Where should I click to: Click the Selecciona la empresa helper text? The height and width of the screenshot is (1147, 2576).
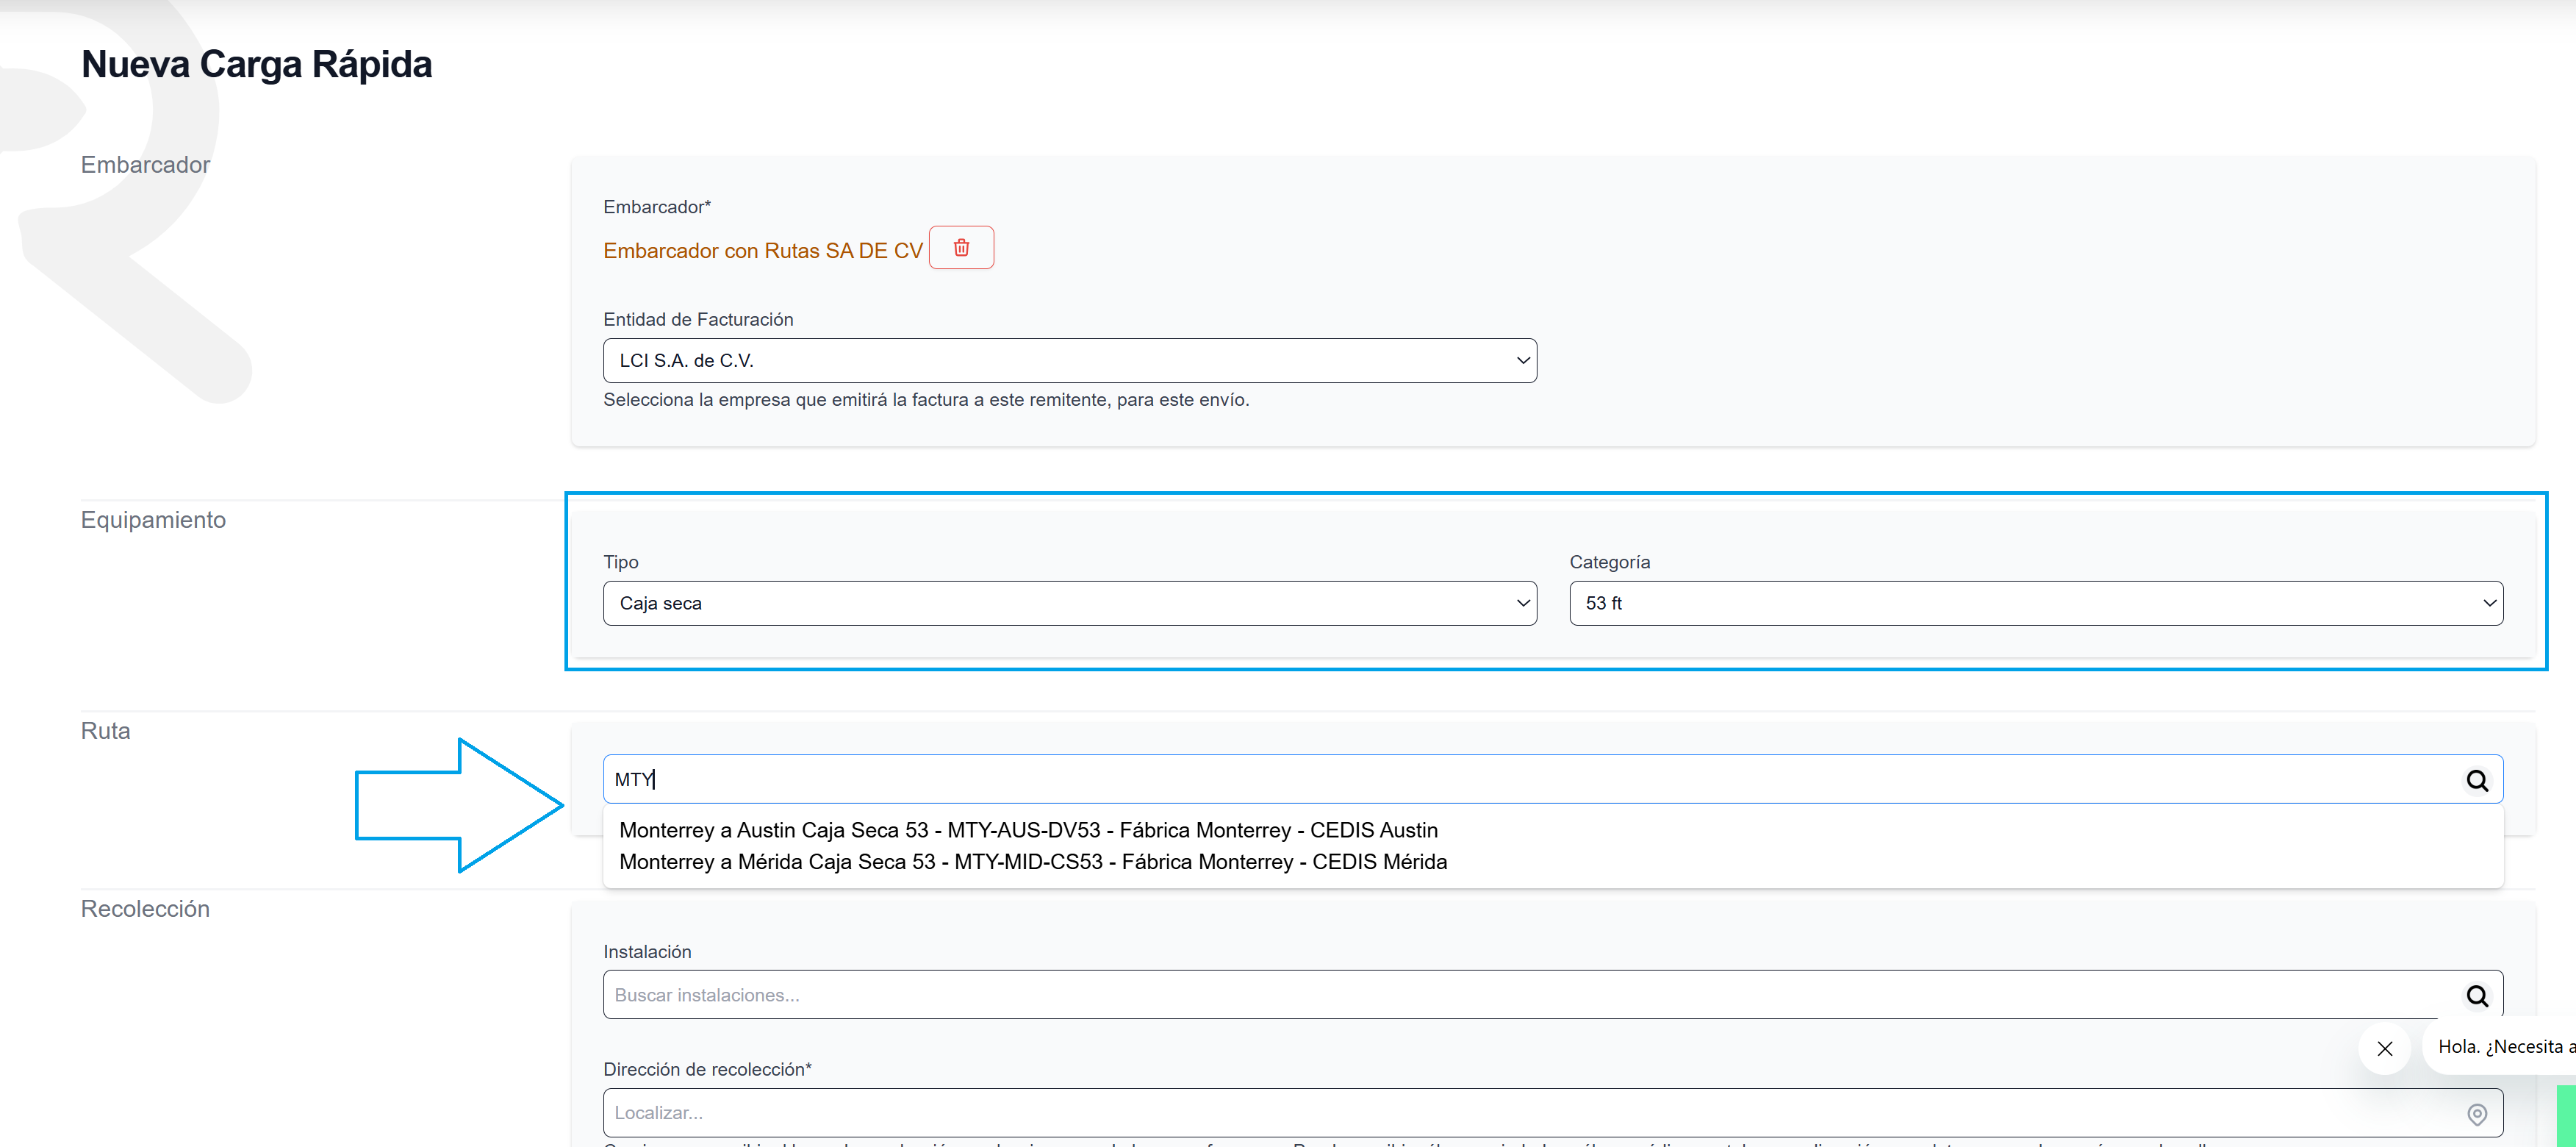pos(926,400)
